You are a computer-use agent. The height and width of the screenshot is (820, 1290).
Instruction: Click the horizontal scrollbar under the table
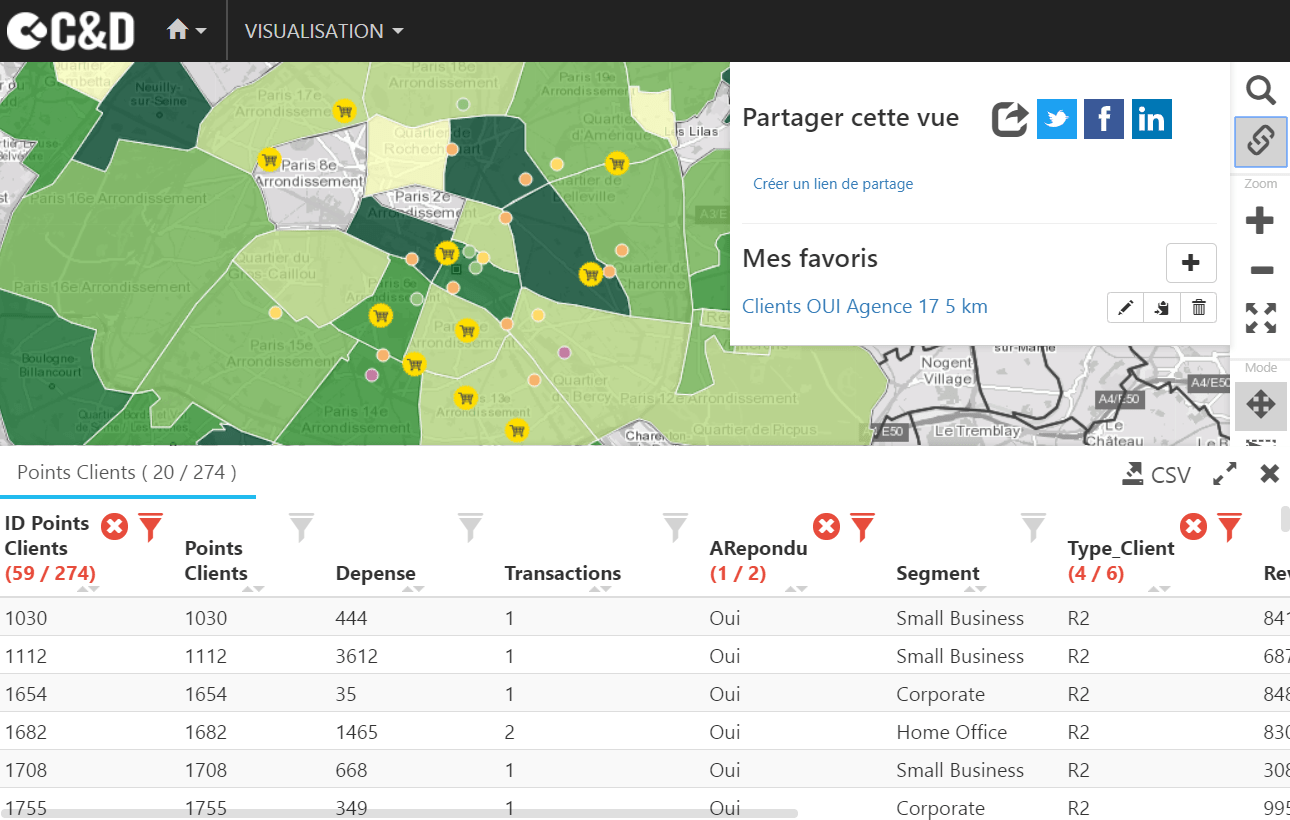pos(400,813)
